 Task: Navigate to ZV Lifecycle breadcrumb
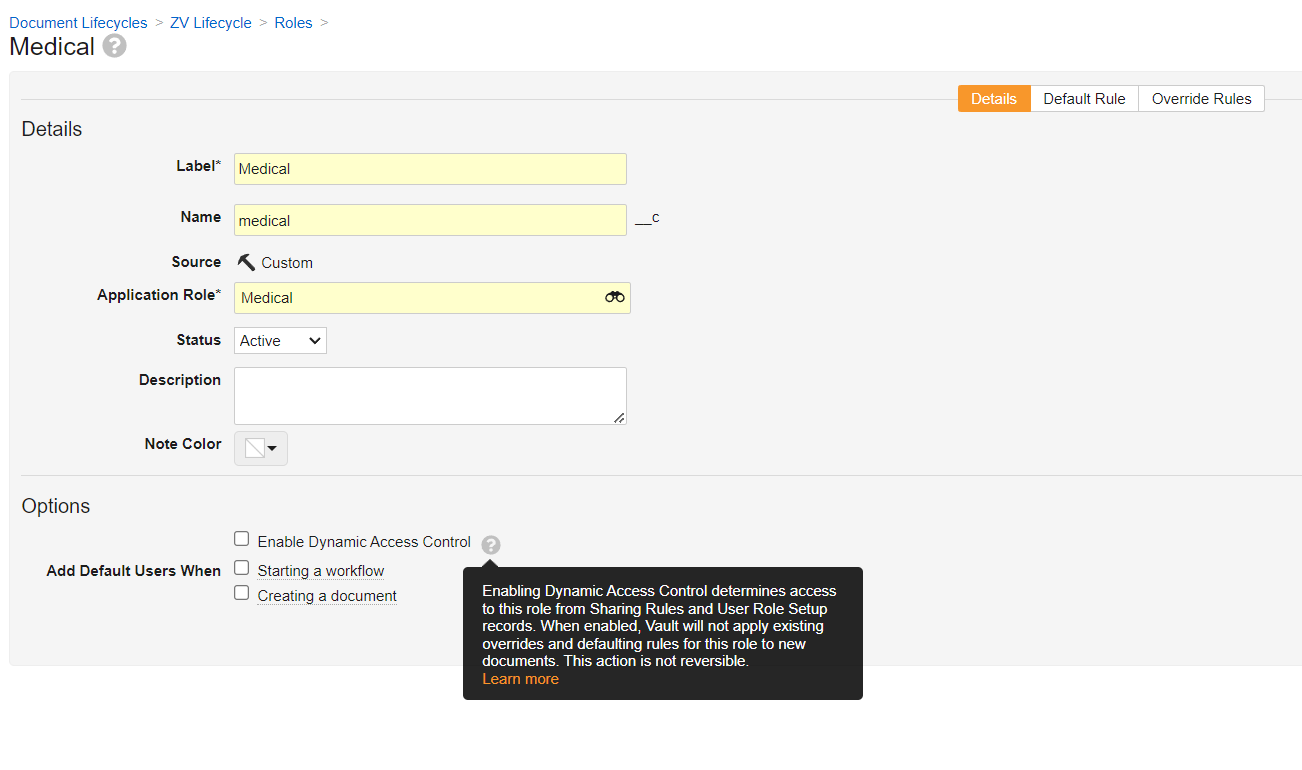(x=211, y=23)
